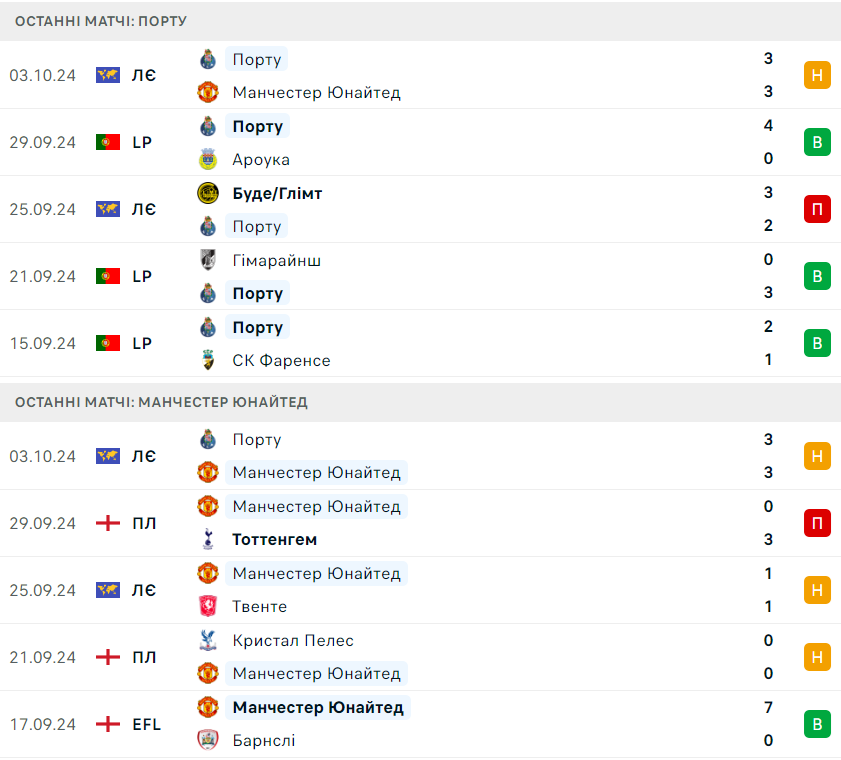Click the Буде/Глімт team logo
The width and height of the screenshot is (841, 760).
click(208, 193)
